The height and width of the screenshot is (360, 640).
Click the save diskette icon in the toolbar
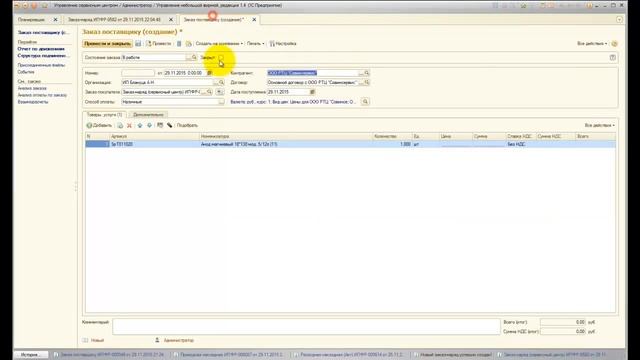pyautogui.click(x=138, y=44)
